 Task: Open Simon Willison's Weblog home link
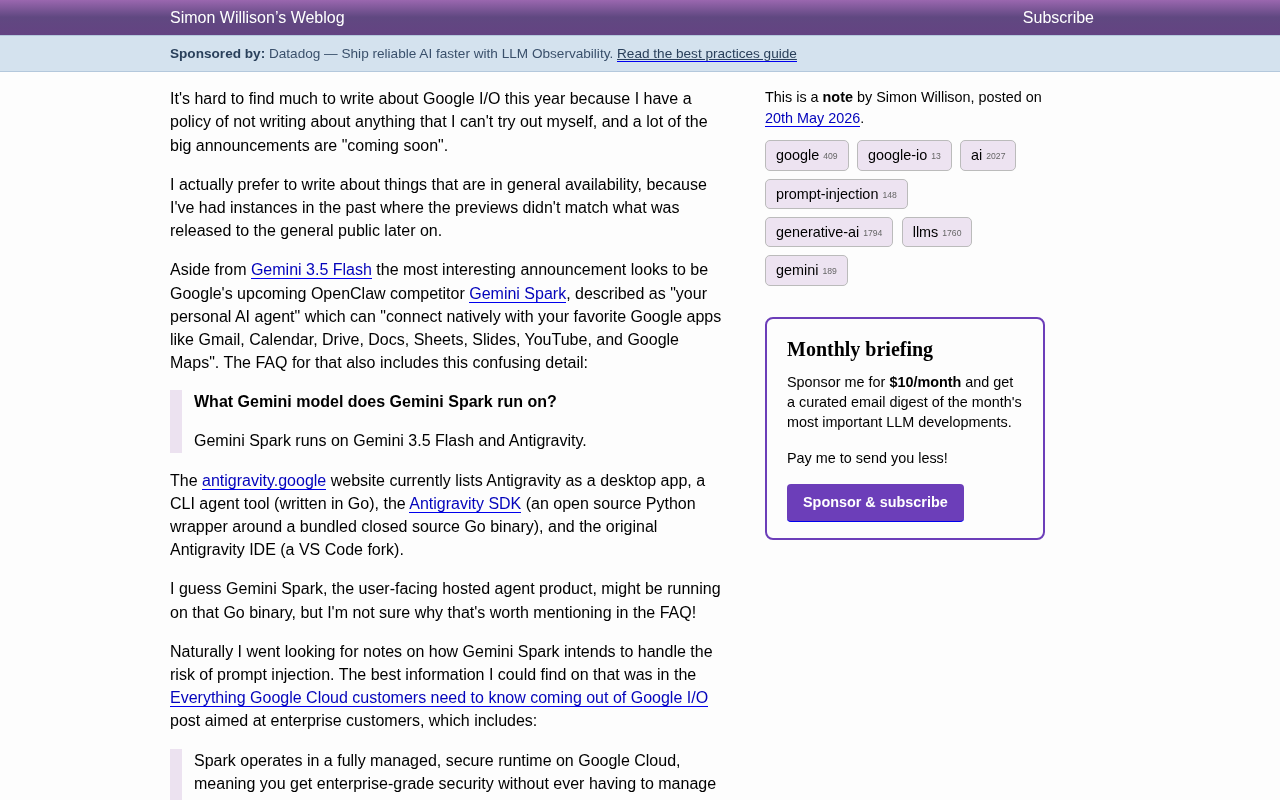(257, 17)
